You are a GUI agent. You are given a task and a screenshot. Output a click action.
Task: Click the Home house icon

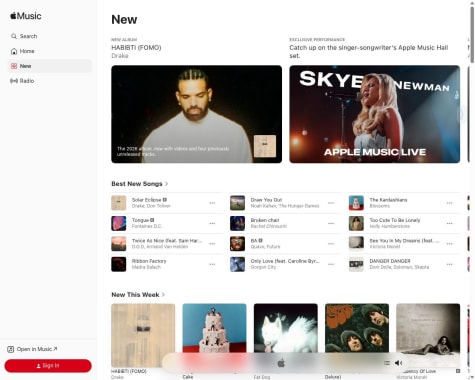[x=14, y=51]
